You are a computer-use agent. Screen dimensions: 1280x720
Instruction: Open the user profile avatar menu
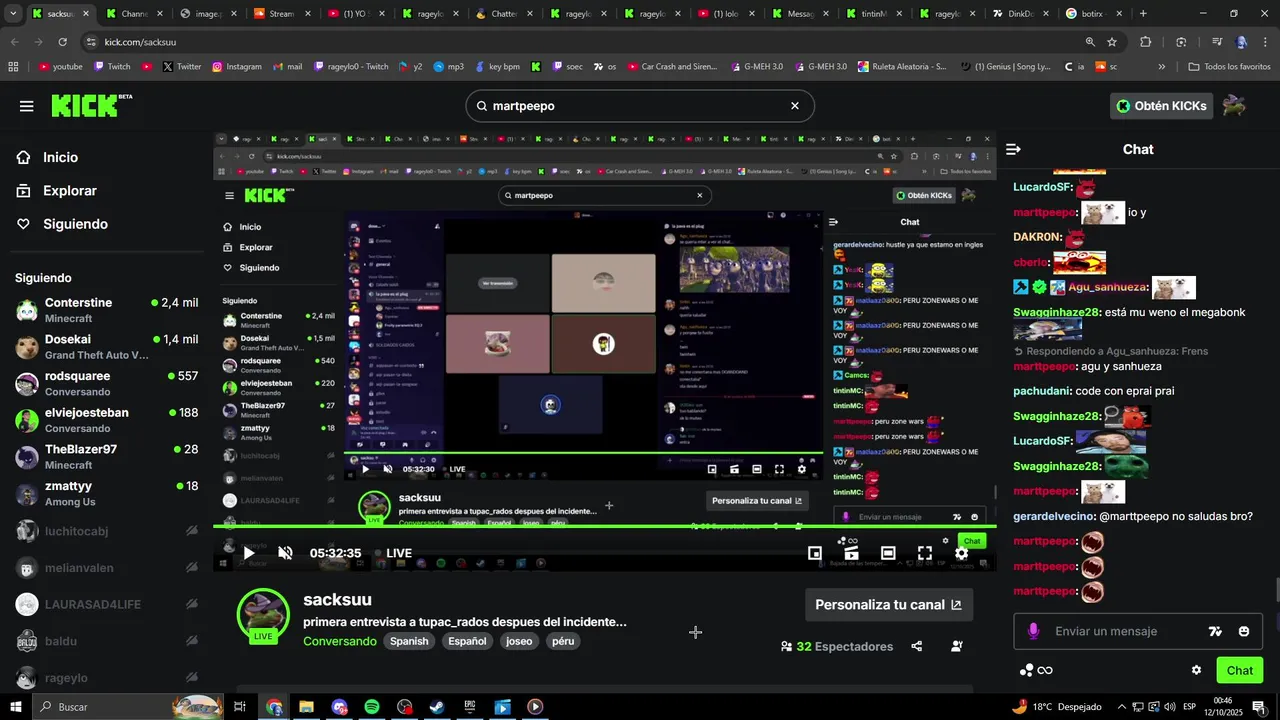(1235, 106)
